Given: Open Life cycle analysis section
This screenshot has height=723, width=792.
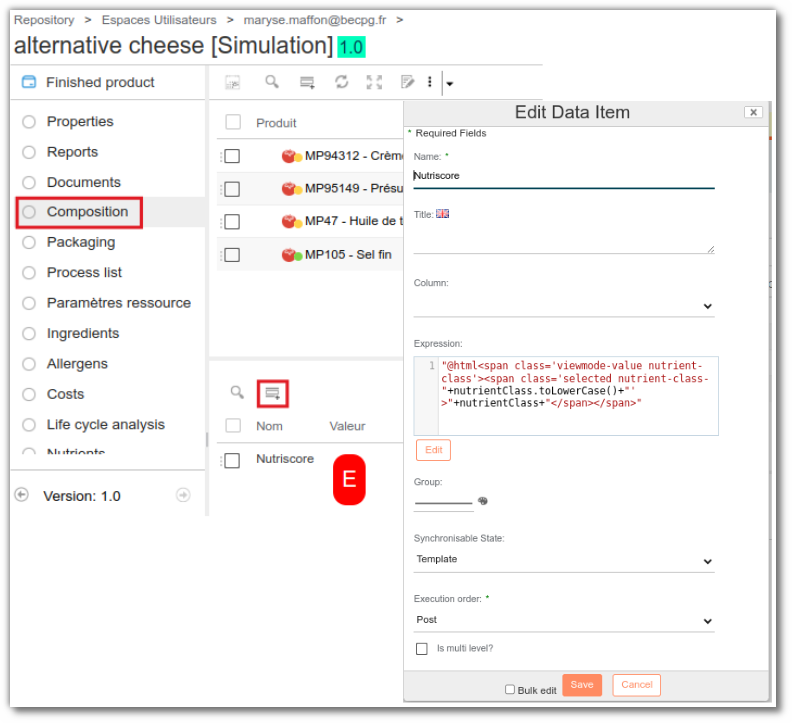Looking at the screenshot, I should [x=106, y=424].
